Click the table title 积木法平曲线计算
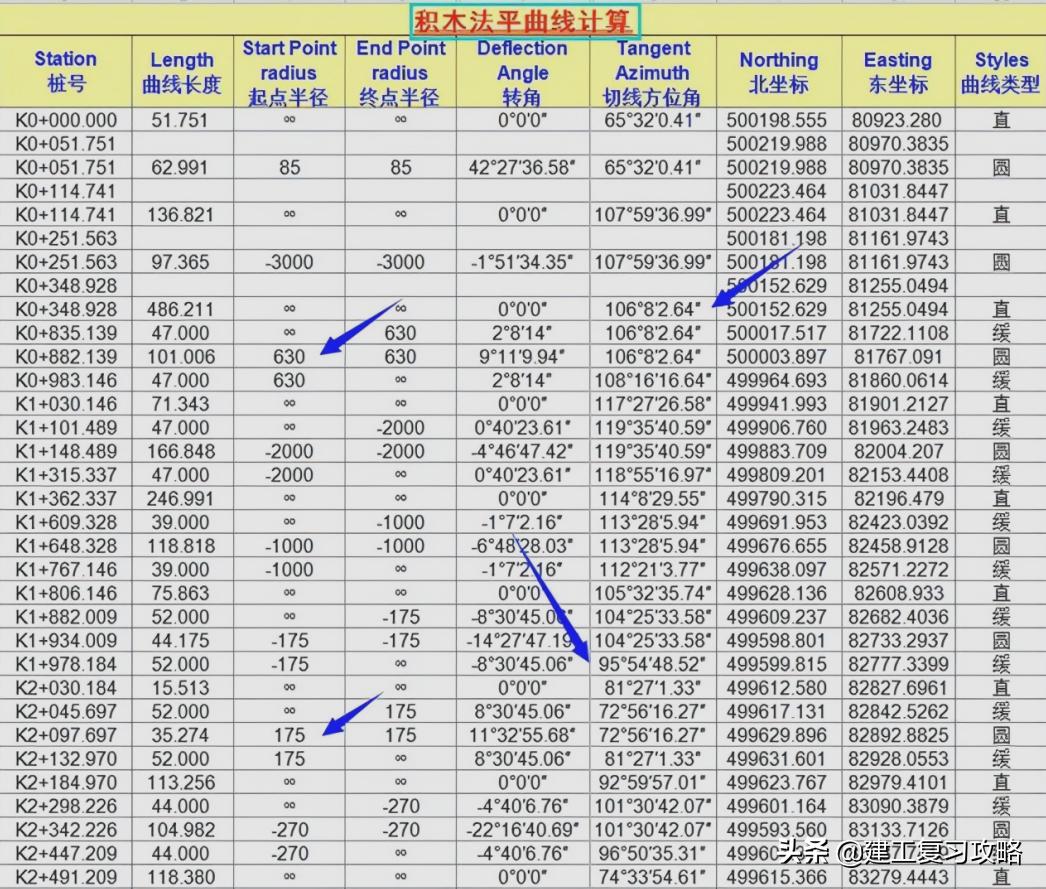Screen dimensions: 1046x889 coord(523,20)
